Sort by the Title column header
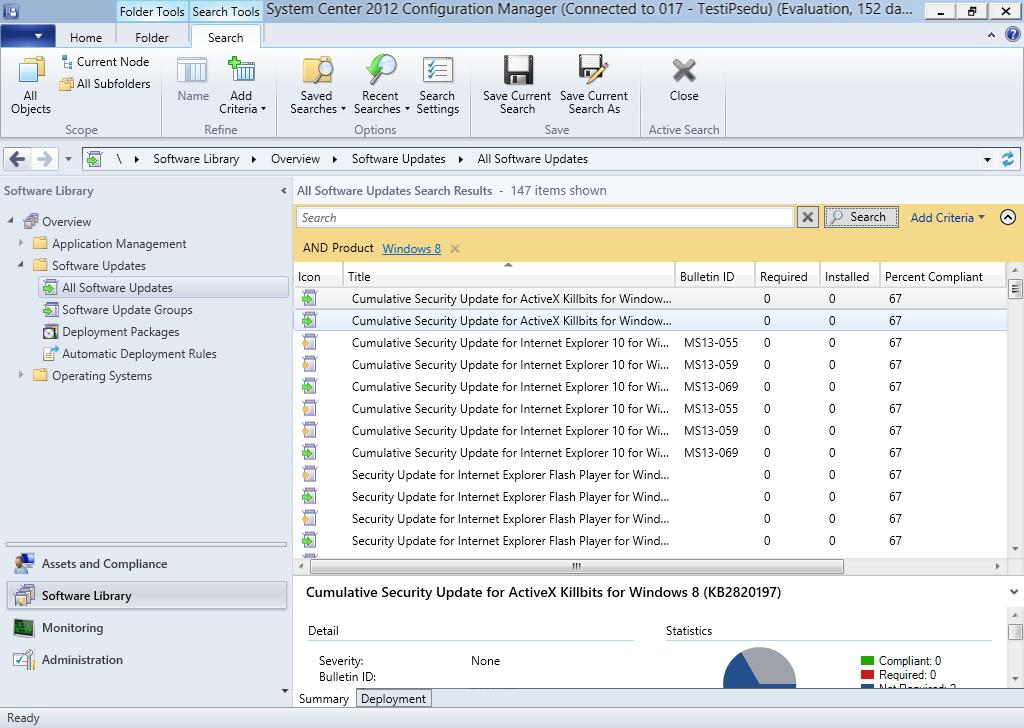This screenshot has height=728, width=1024. tap(508, 276)
